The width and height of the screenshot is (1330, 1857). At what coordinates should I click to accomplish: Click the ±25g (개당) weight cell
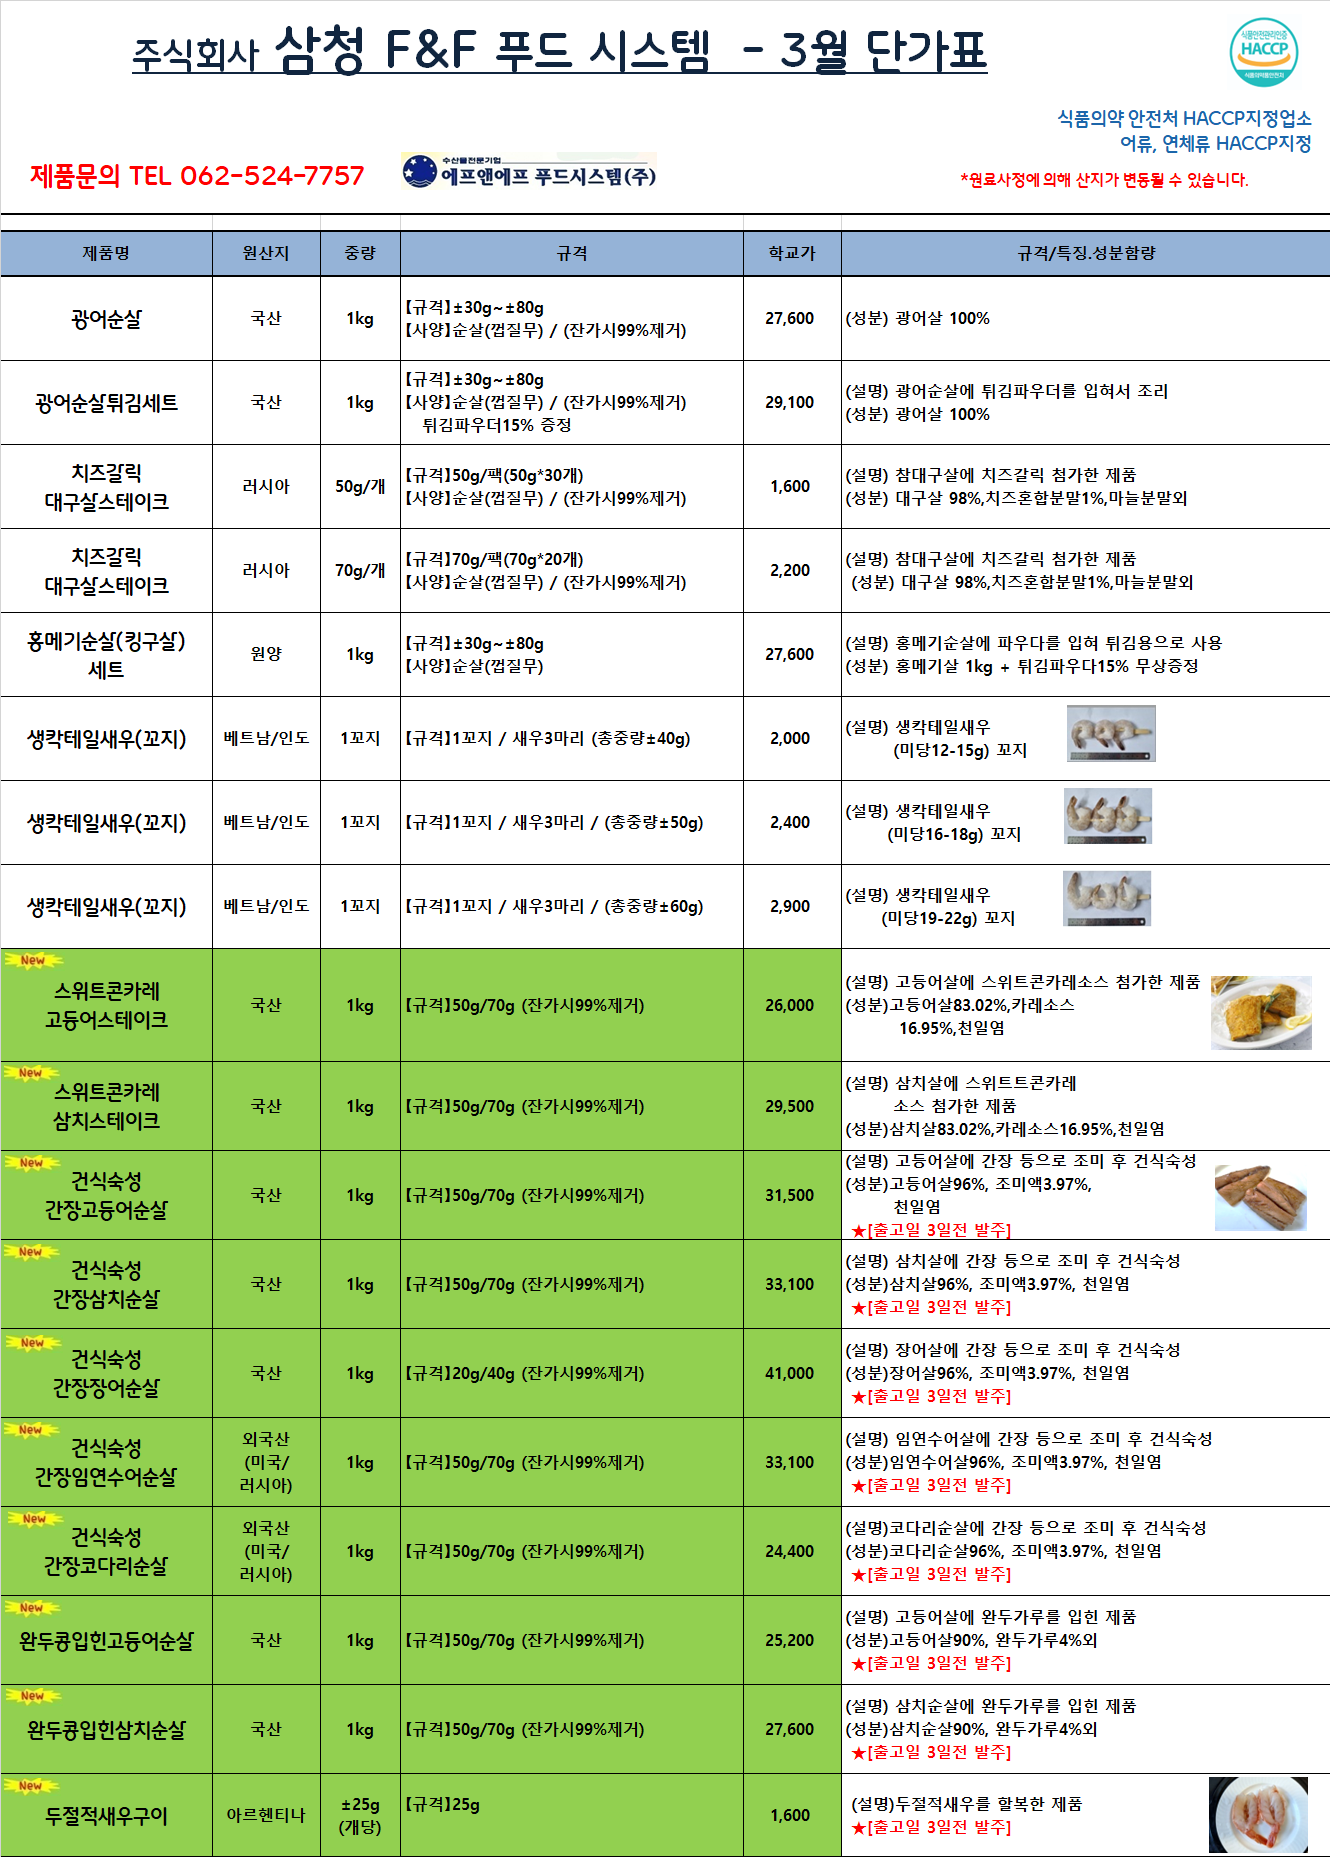click(360, 1815)
